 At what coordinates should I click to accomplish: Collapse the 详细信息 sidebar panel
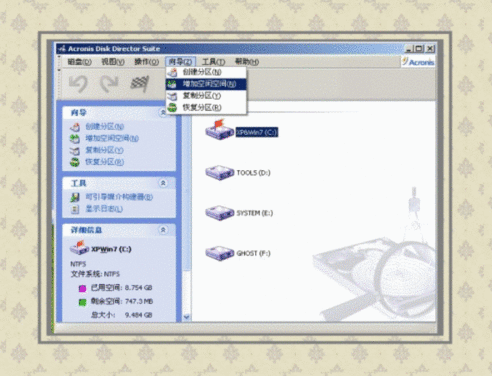coord(163,230)
